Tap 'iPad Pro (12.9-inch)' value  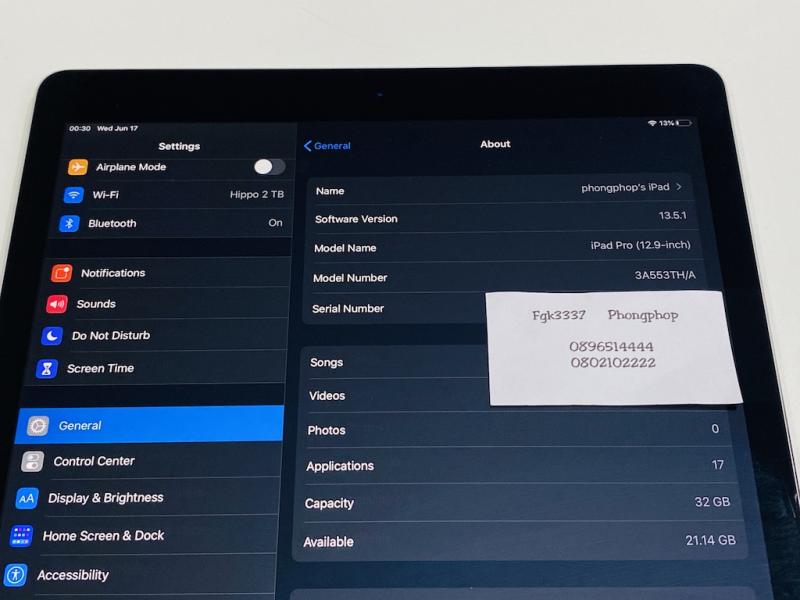(x=640, y=245)
